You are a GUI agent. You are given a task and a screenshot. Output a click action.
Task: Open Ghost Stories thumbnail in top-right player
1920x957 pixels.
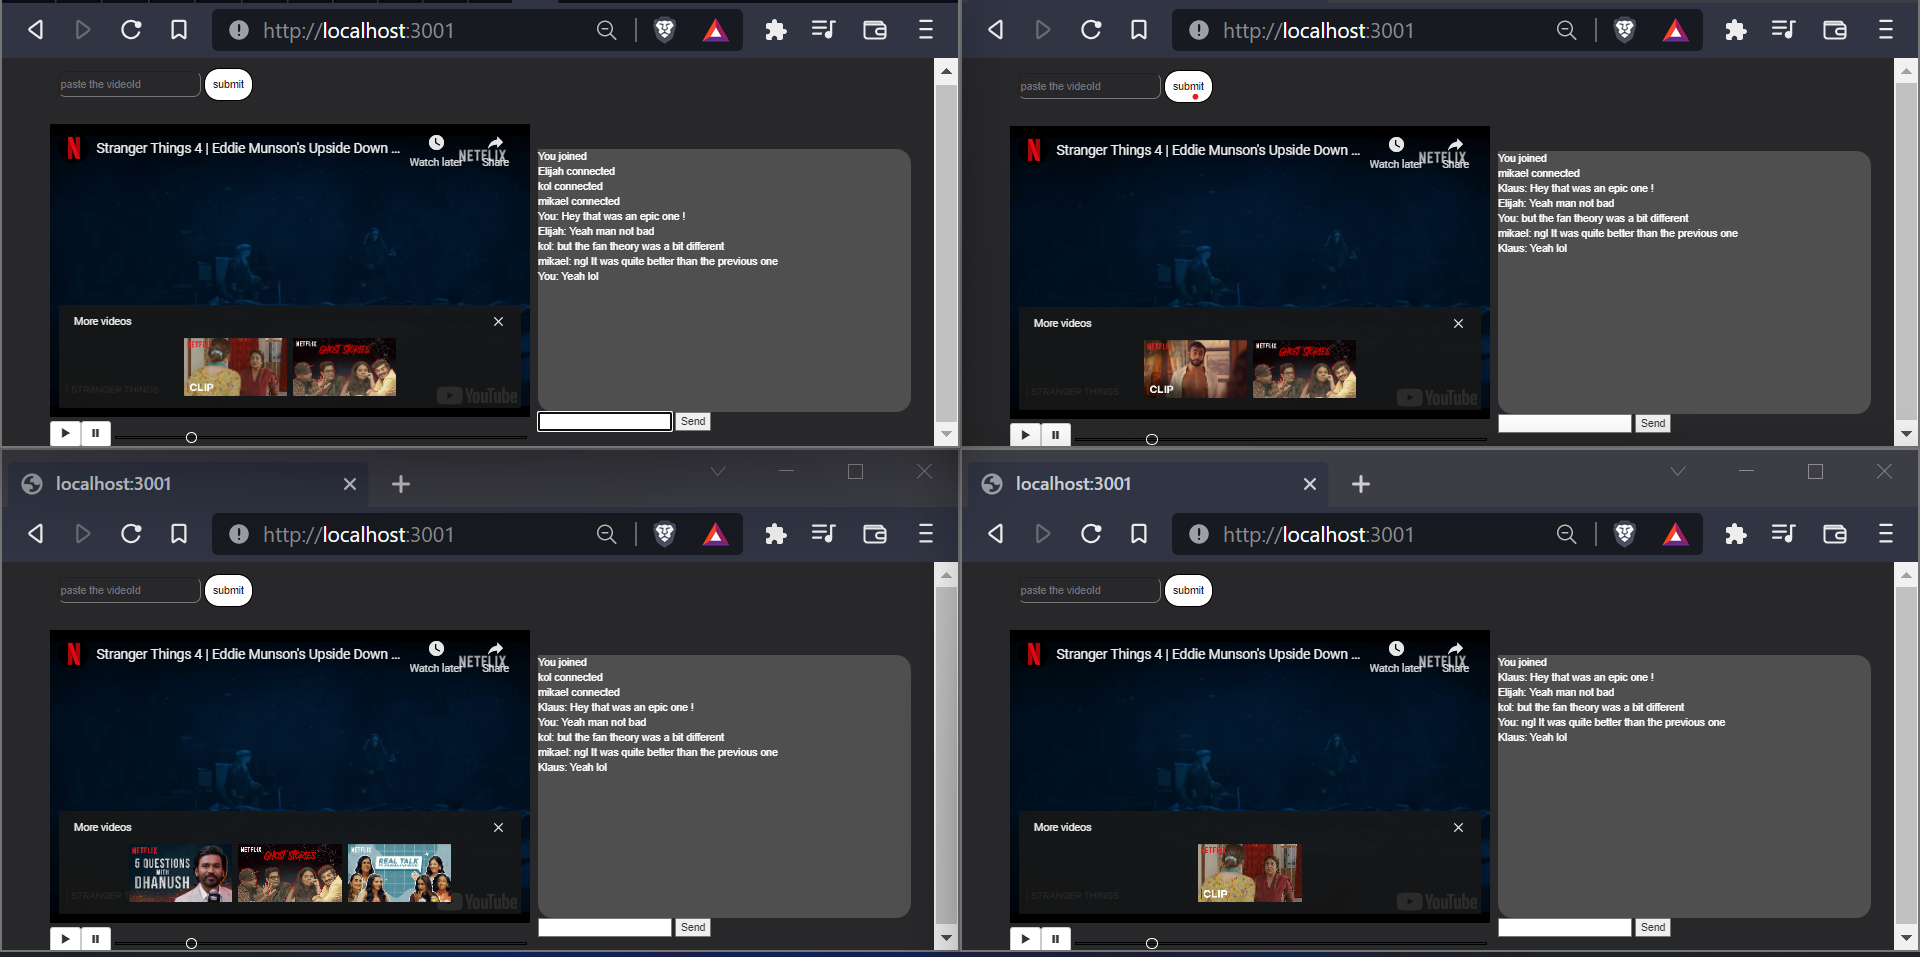click(1304, 369)
